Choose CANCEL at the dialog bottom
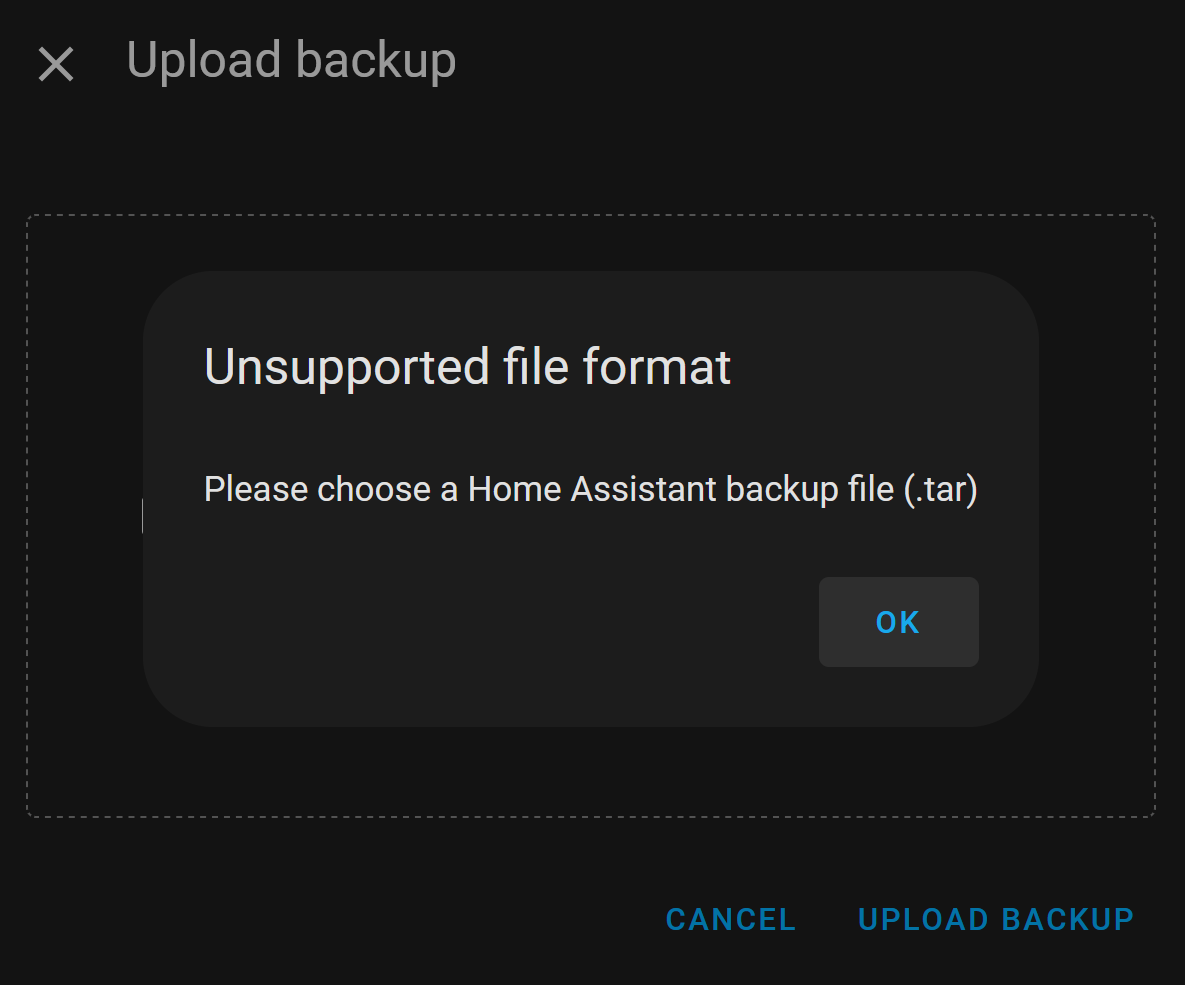 (x=731, y=919)
